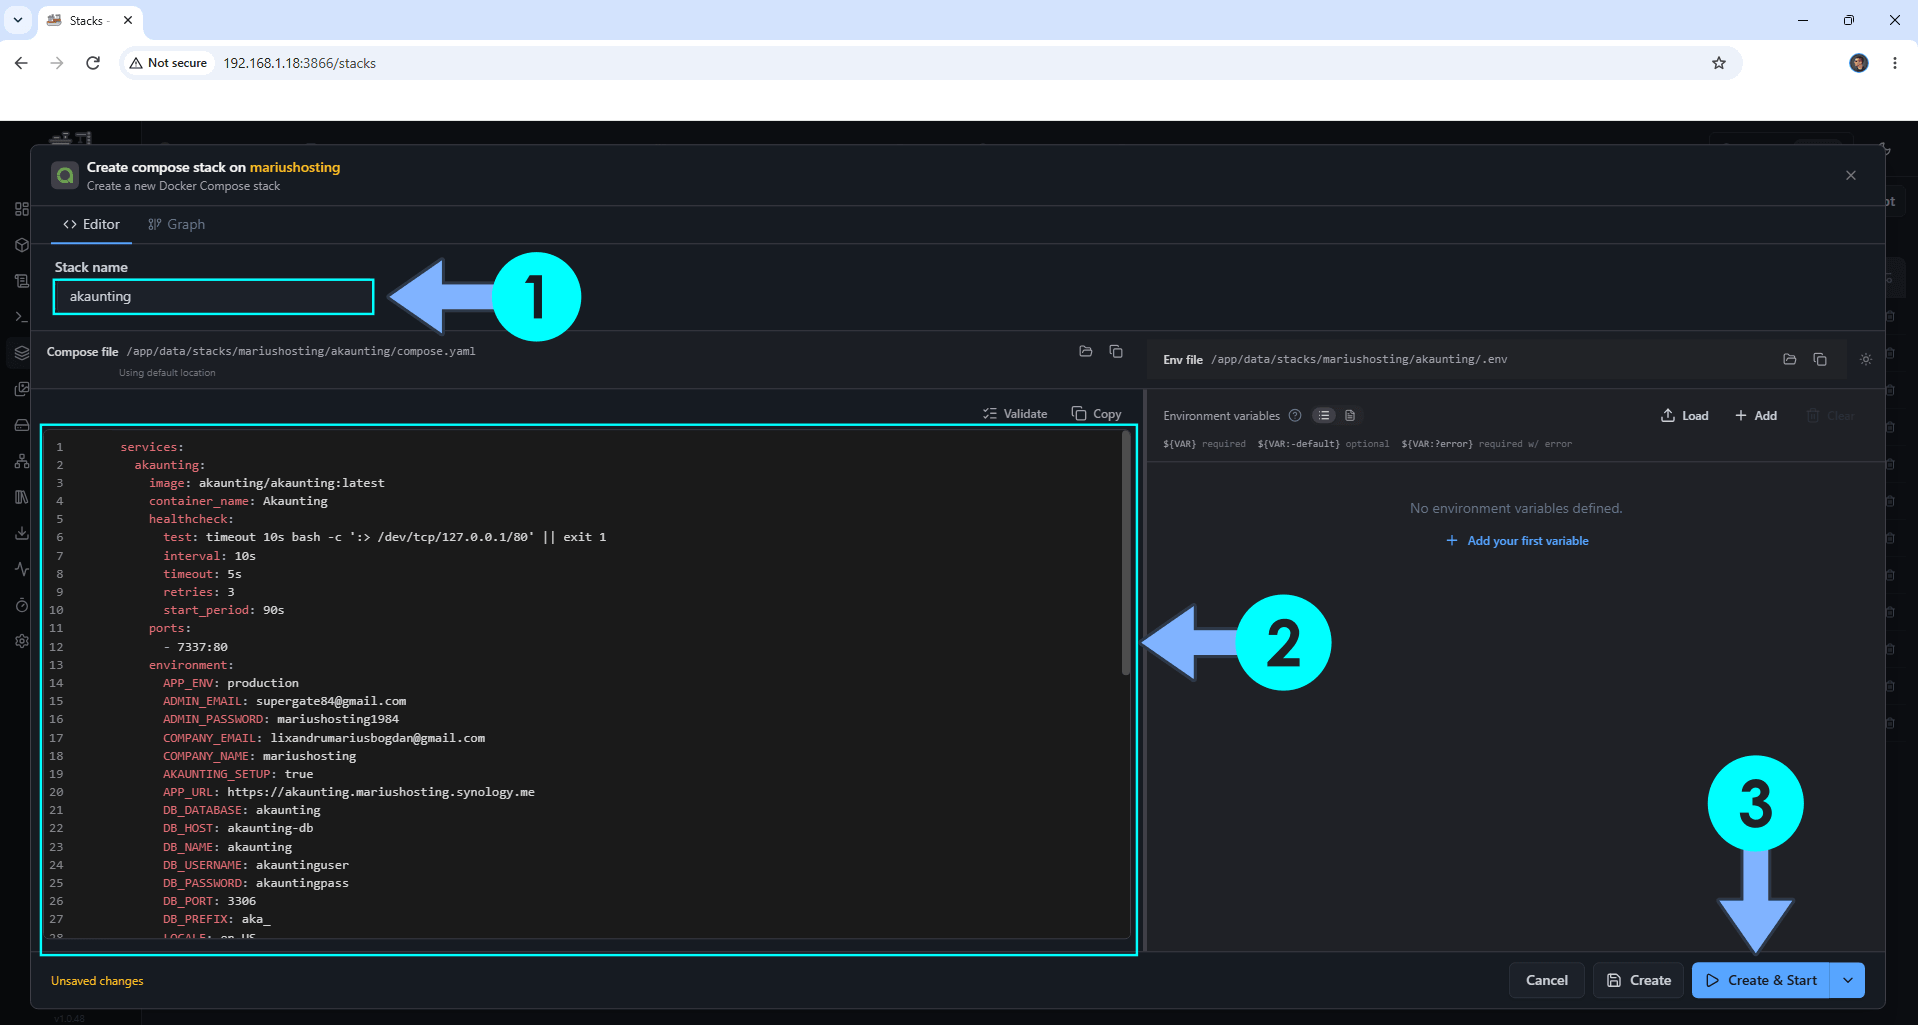Open terminal icon in background sidebar
The width and height of the screenshot is (1918, 1025).
pyautogui.click(x=21, y=317)
